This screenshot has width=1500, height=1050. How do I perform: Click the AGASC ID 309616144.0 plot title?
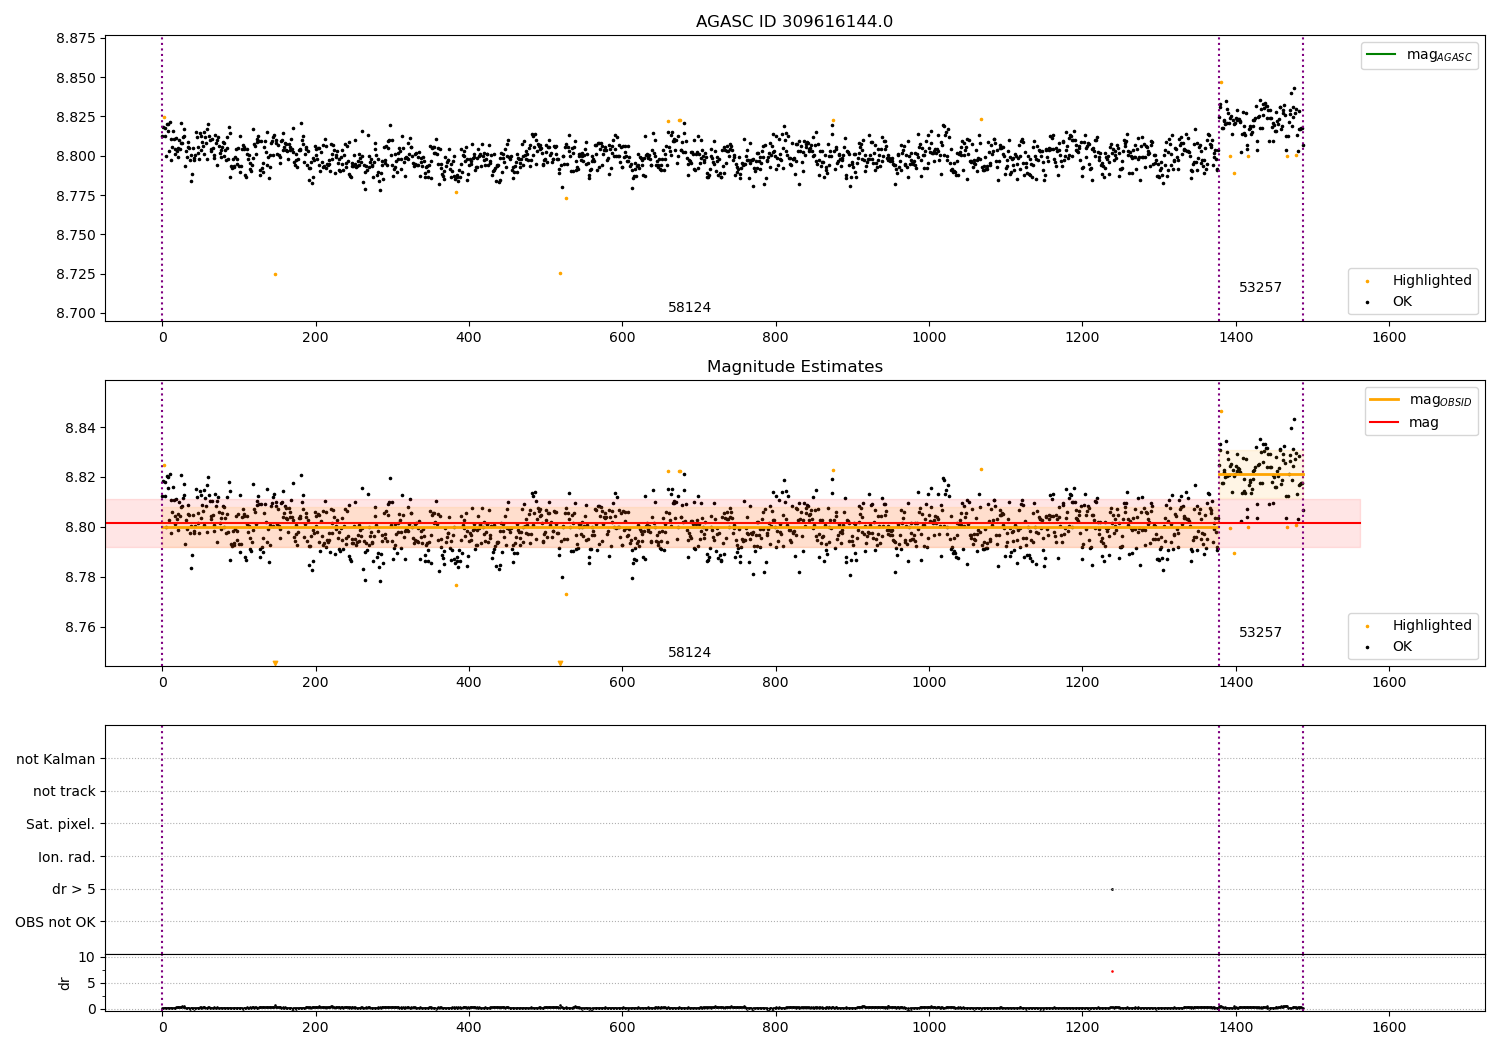794,22
